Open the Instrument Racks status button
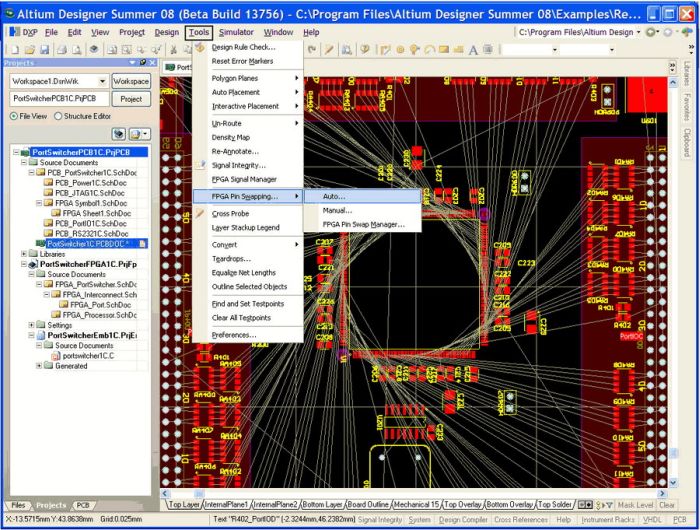700x530 pixels. coord(608,520)
